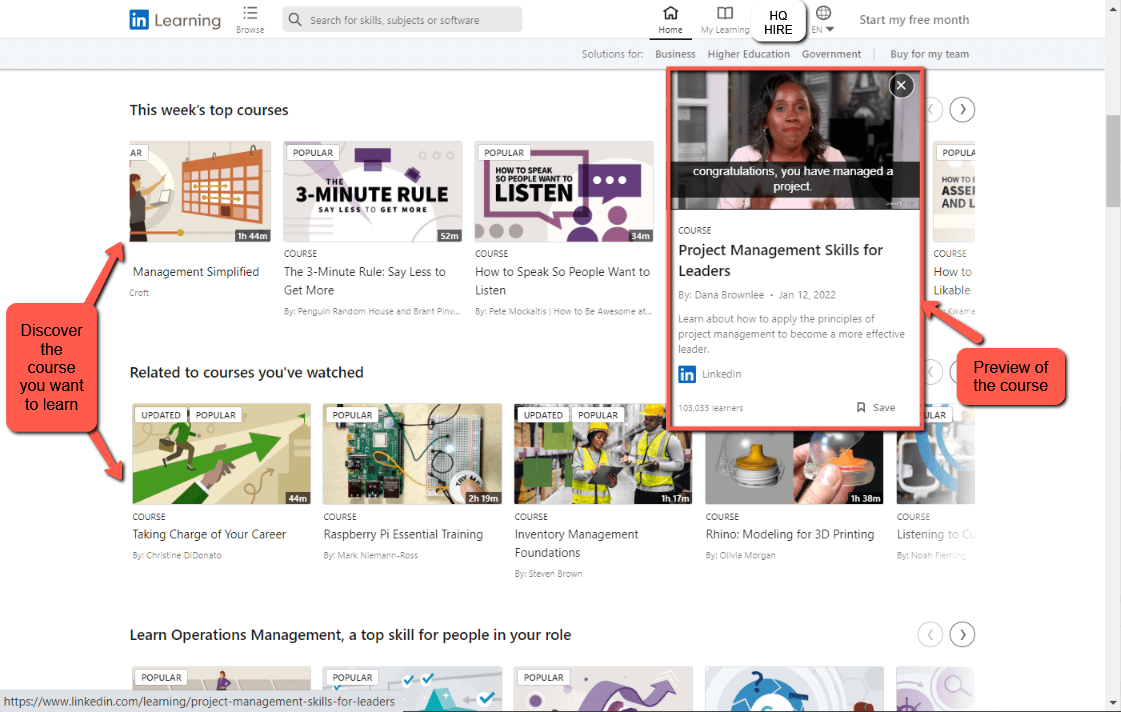Toggle Save on the Project Management course
The height and width of the screenshot is (712, 1121).
click(875, 407)
